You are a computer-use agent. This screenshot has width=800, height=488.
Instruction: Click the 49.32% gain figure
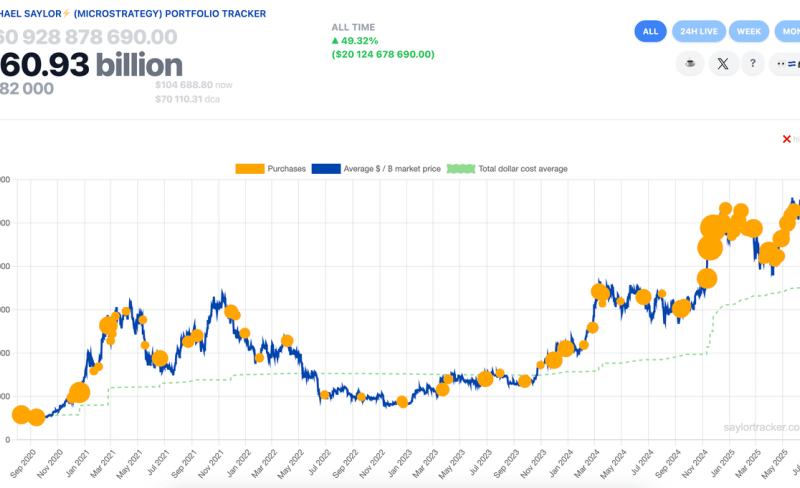click(x=355, y=41)
